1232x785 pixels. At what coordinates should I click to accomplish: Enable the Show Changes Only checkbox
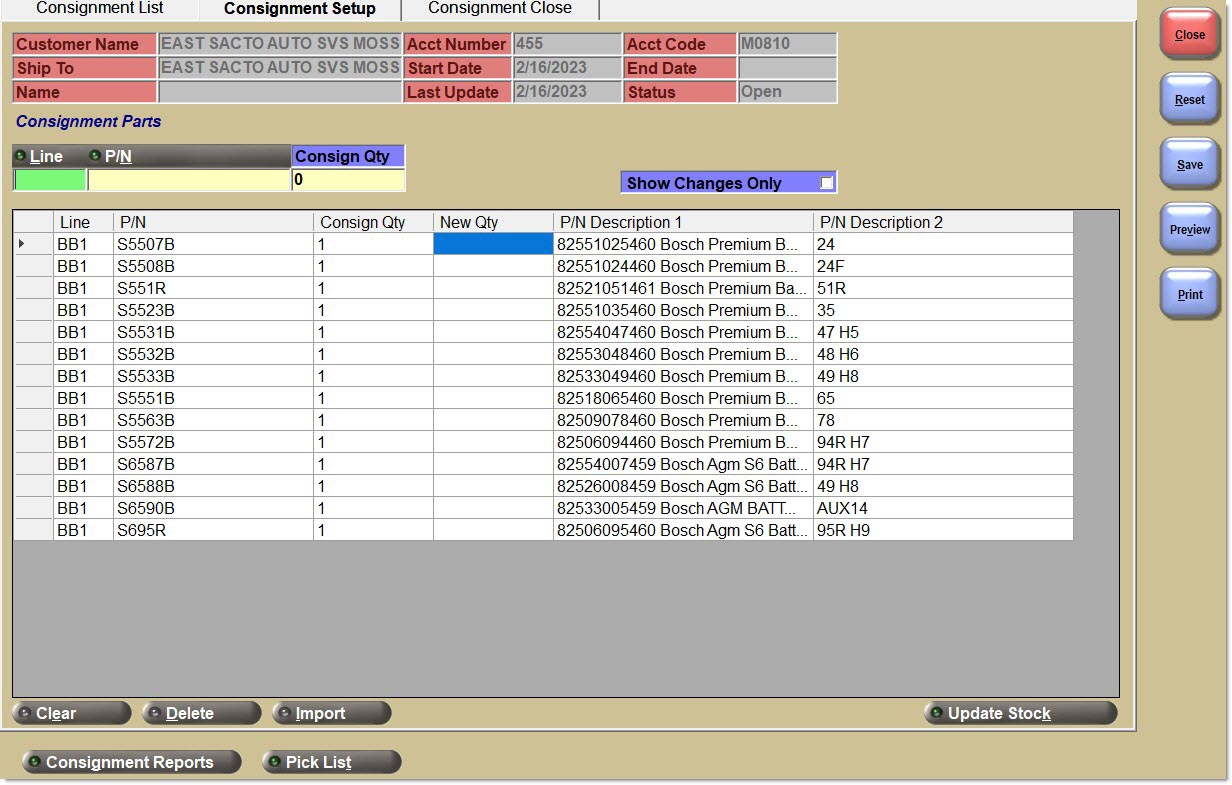click(x=826, y=183)
